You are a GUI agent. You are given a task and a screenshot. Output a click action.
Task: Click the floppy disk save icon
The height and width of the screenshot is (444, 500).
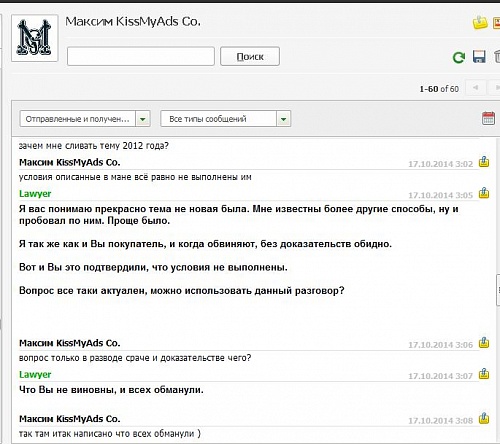(479, 57)
